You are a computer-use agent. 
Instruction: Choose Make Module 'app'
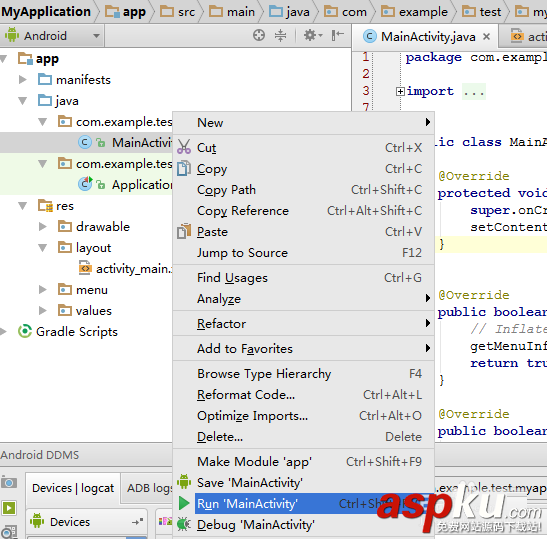click(304, 462)
